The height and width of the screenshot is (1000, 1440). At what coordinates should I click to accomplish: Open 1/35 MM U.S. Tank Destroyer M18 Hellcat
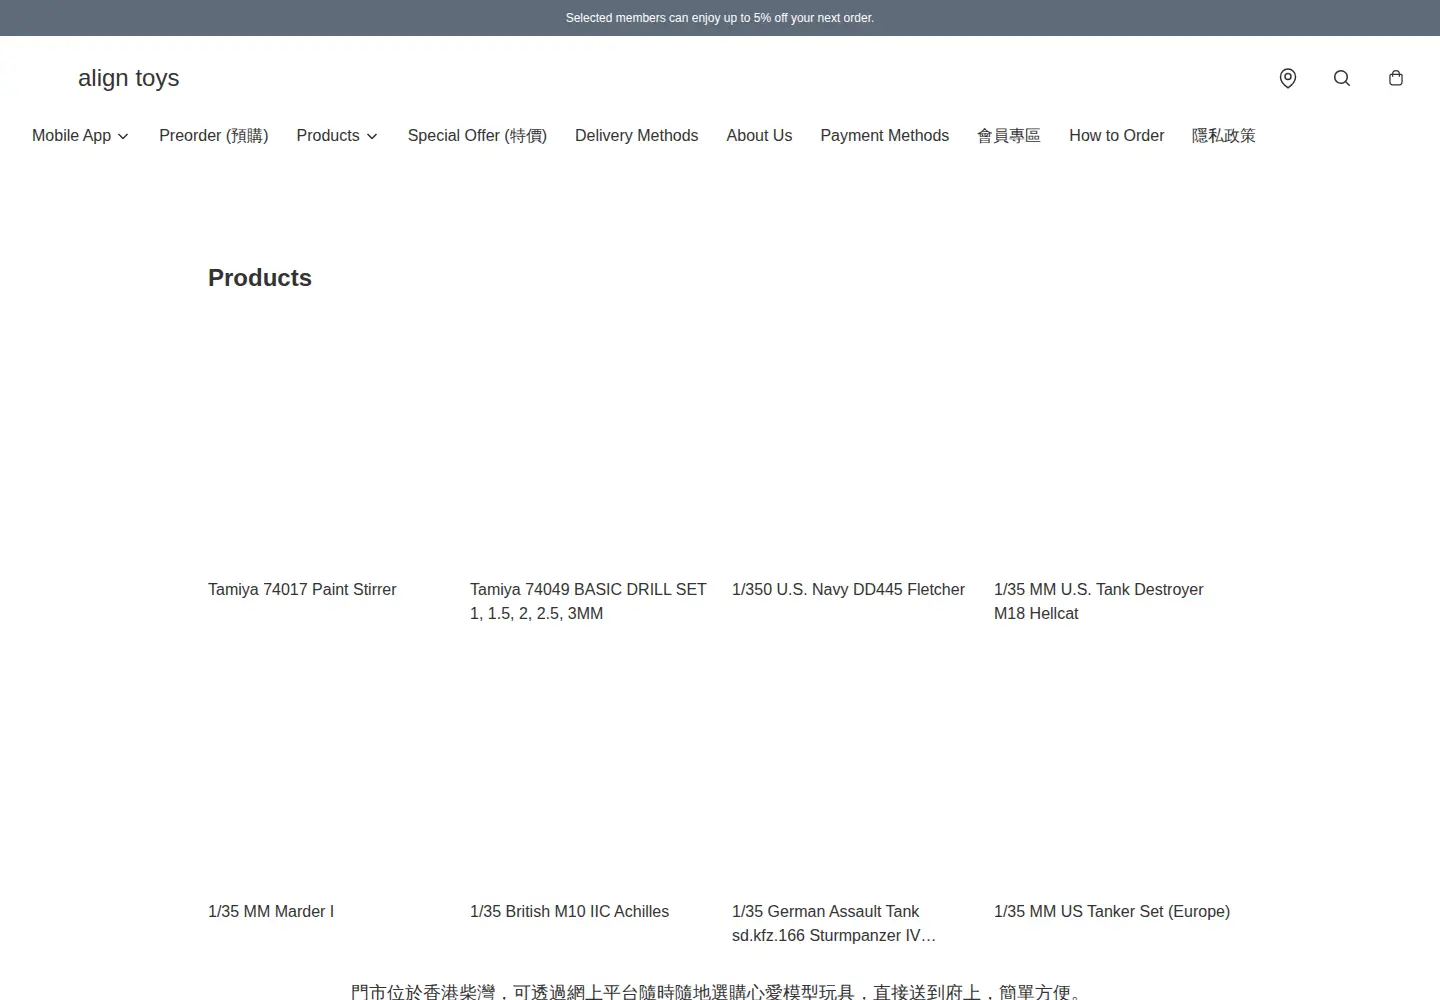tap(1098, 602)
